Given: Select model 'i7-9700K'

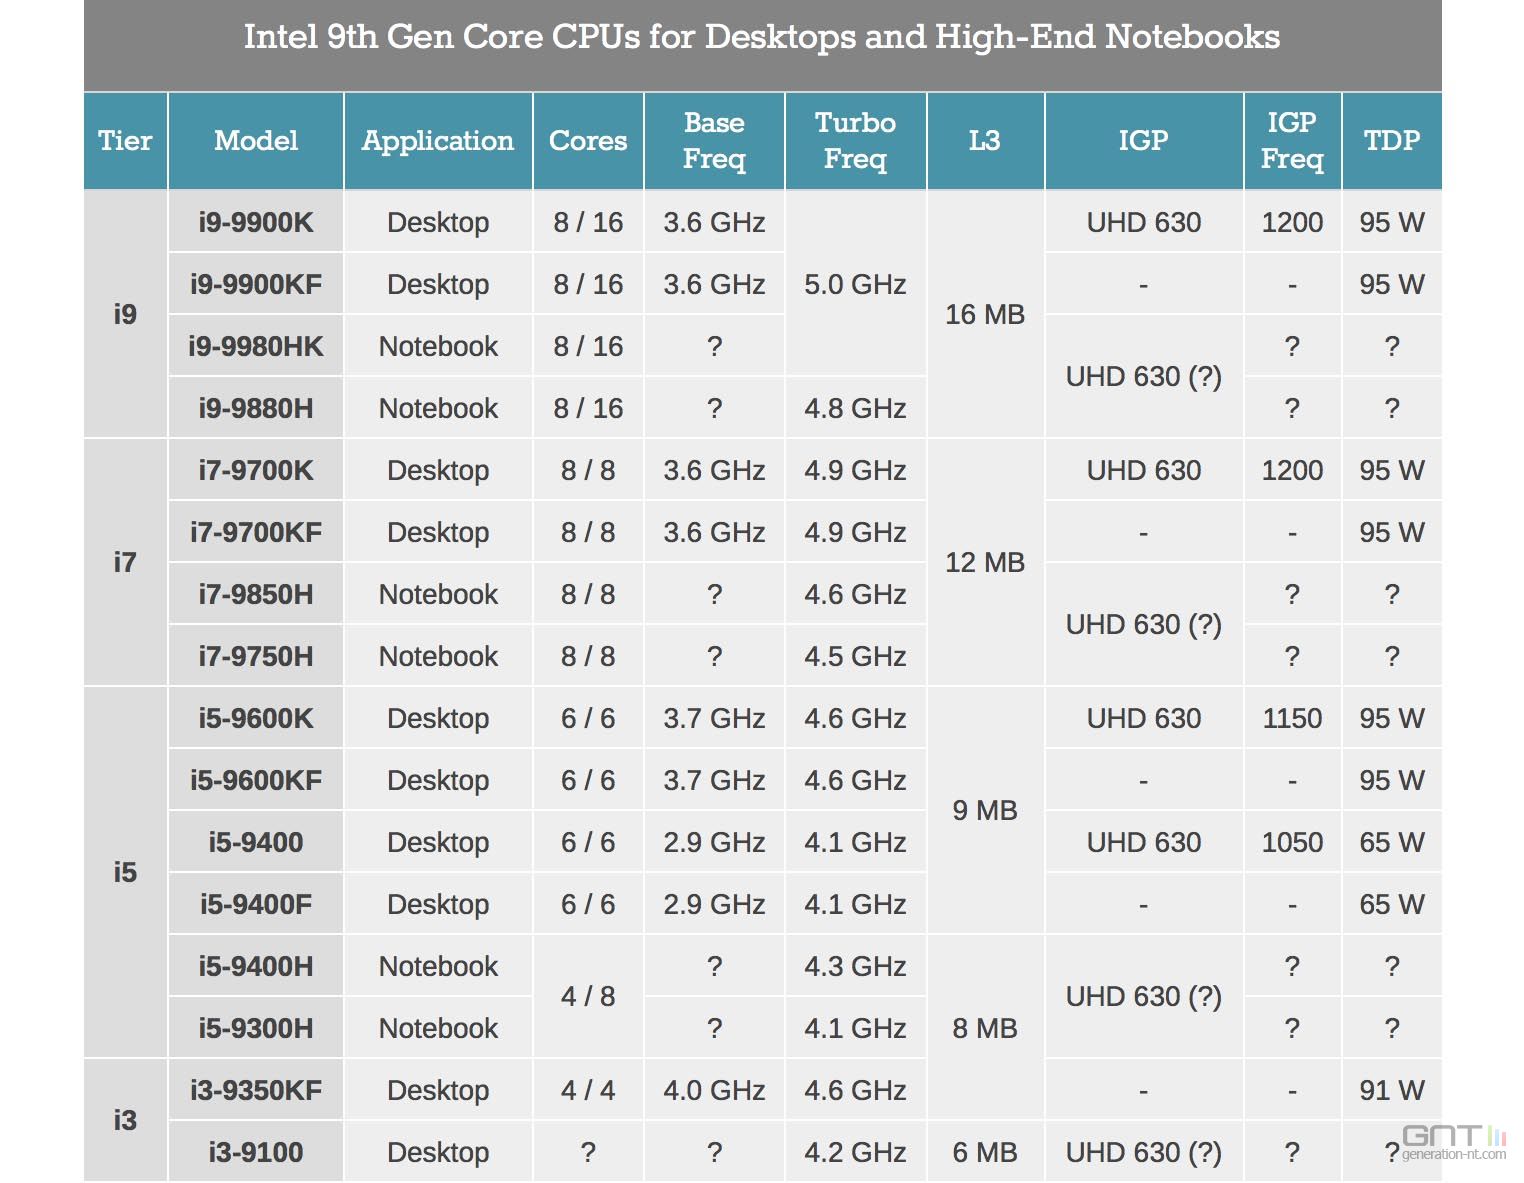Looking at the screenshot, I should [x=256, y=470].
